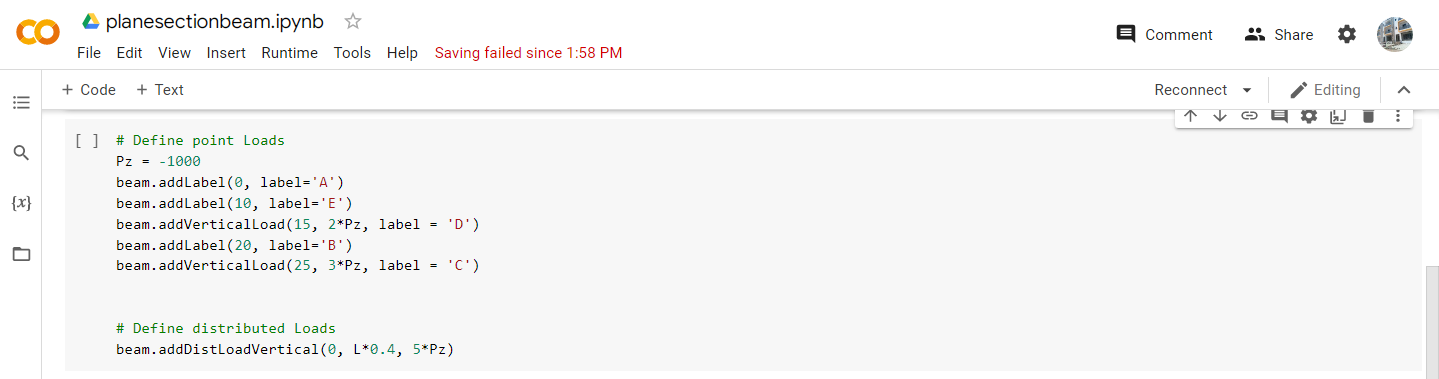This screenshot has width=1439, height=379.
Task: Click the Share button
Action: pyautogui.click(x=1279, y=35)
